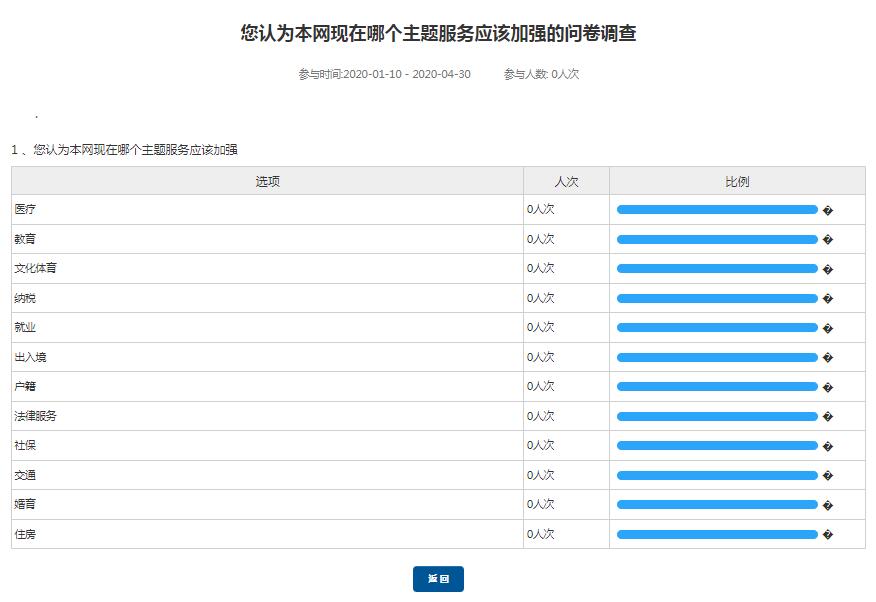The height and width of the screenshot is (602, 876).
Task: Click the progress bar for 户籍
Action: coord(717,387)
